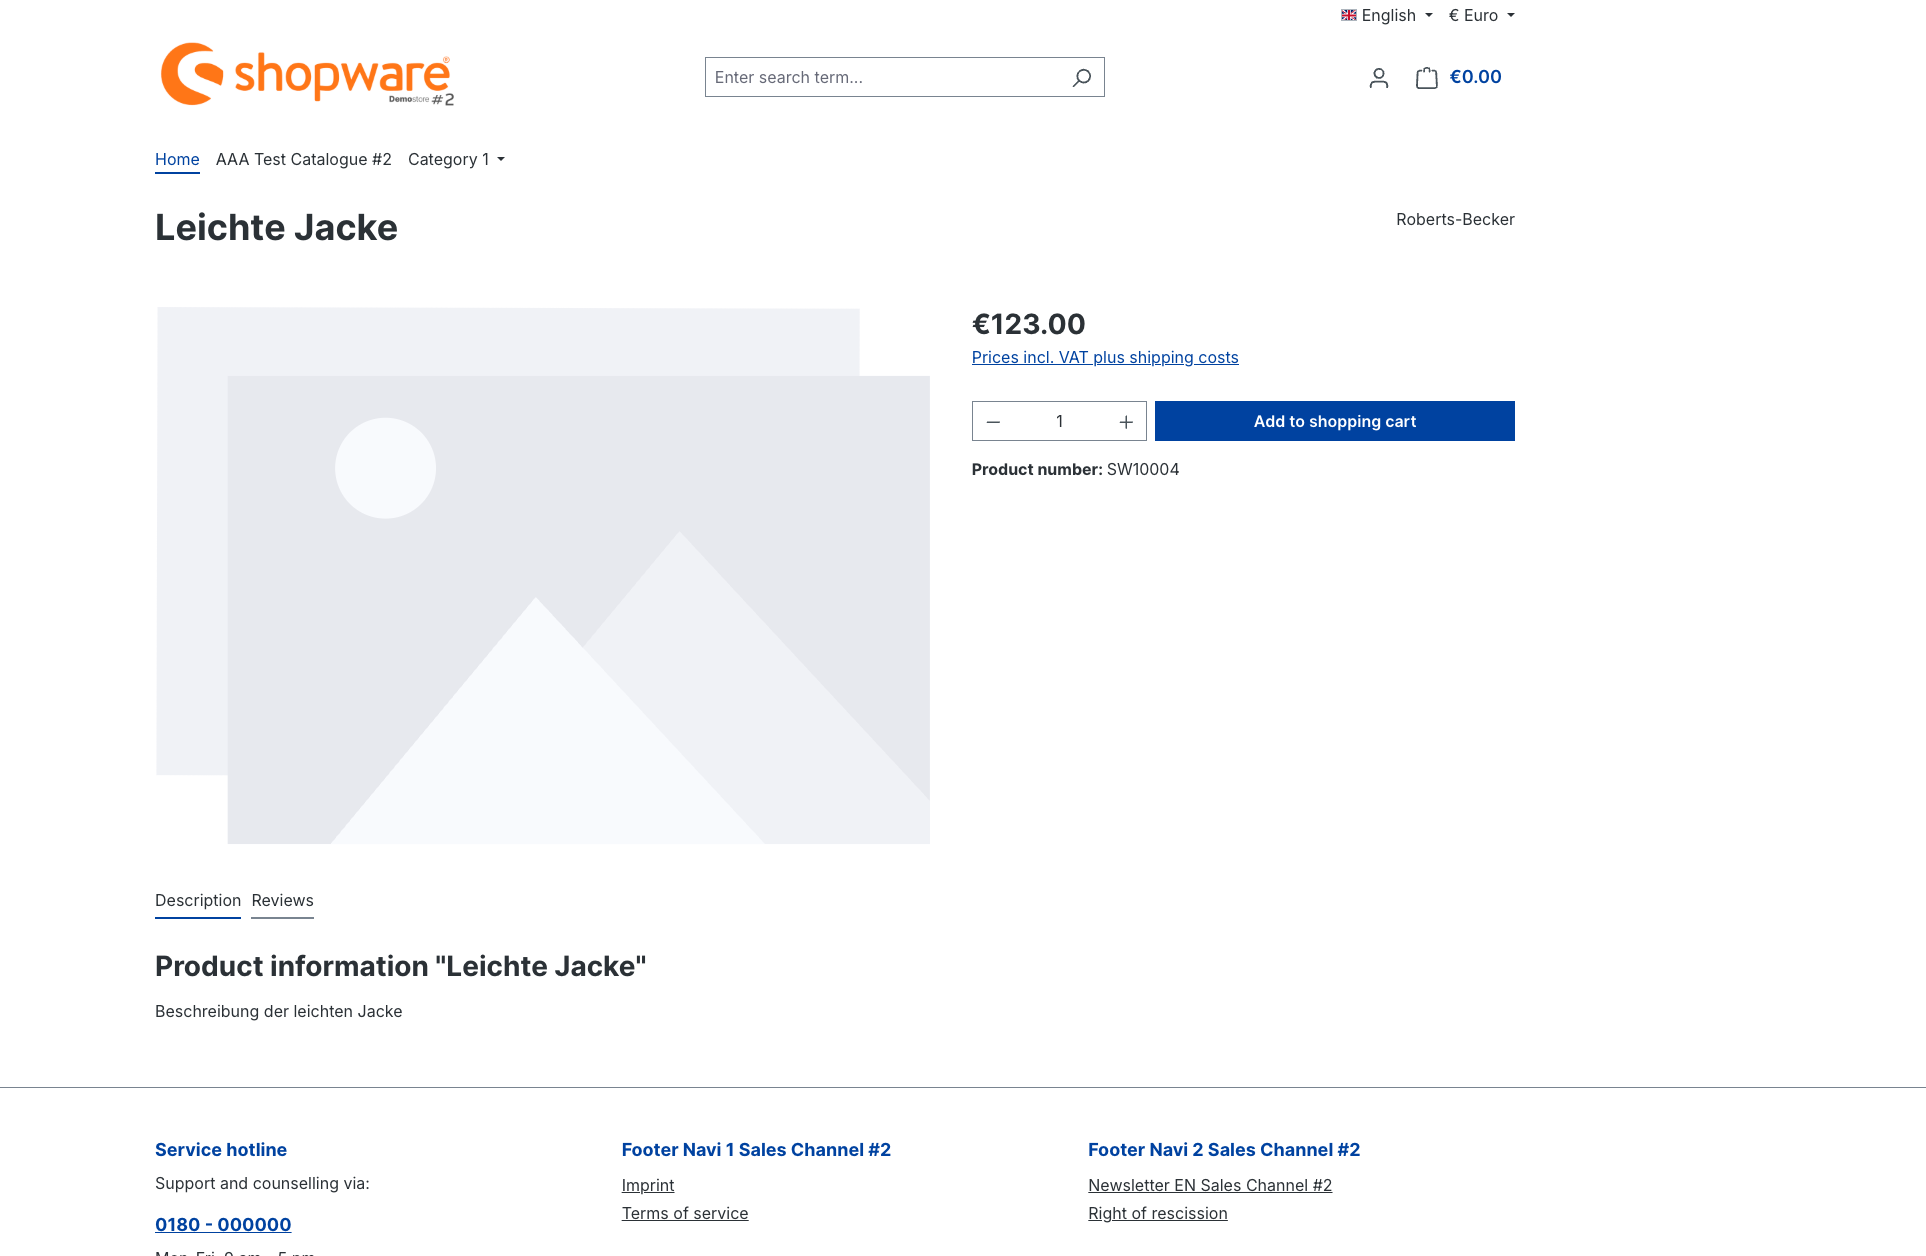Expand the Category 1 menu
Image resolution: width=1926 pixels, height=1256 pixels.
(x=456, y=159)
